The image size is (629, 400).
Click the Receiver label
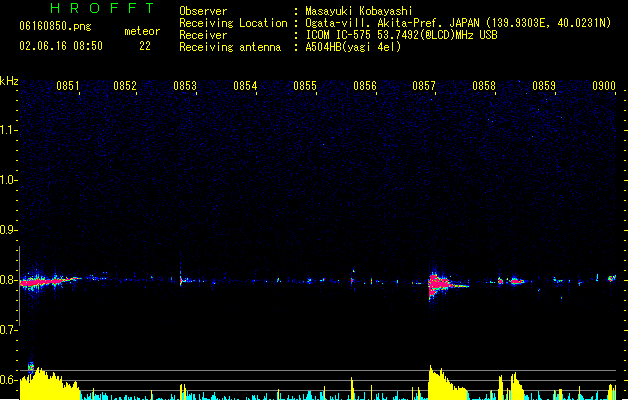tap(203, 35)
